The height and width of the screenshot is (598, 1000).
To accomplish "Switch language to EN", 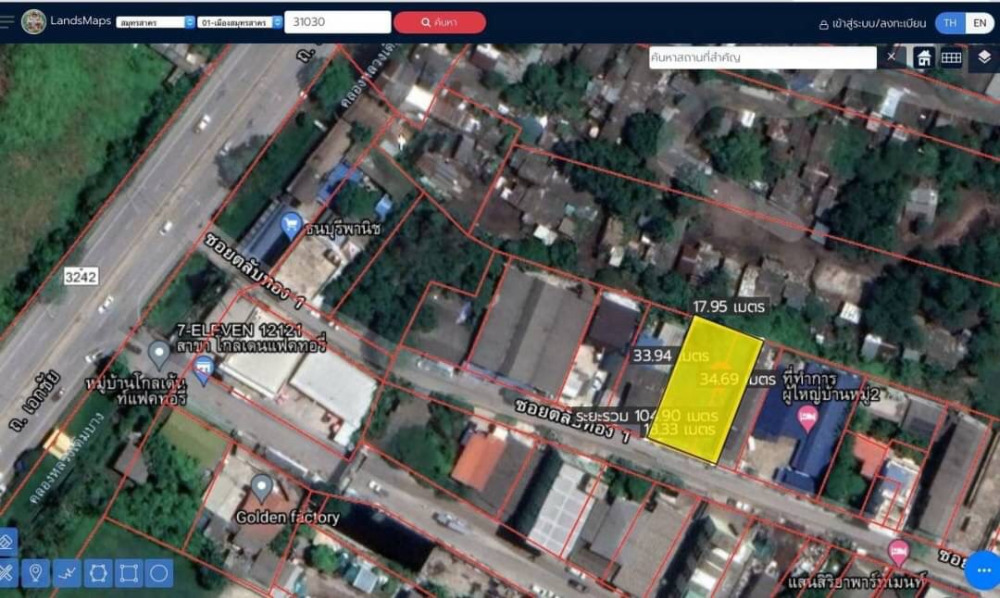I will point(980,23).
